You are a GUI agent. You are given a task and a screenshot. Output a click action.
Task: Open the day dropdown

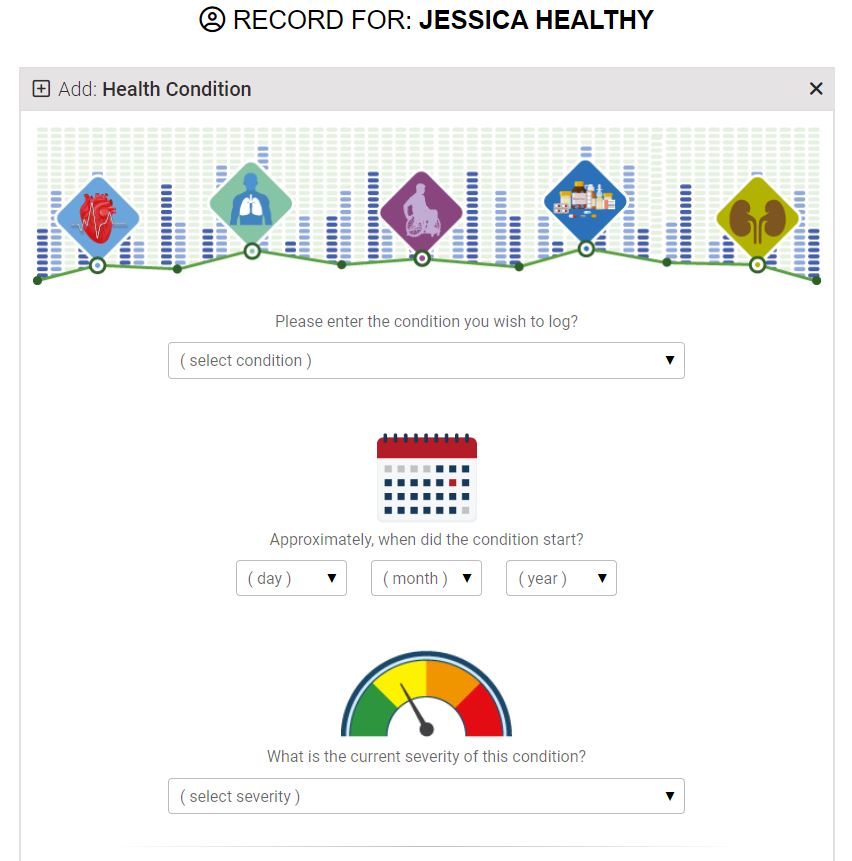point(292,578)
